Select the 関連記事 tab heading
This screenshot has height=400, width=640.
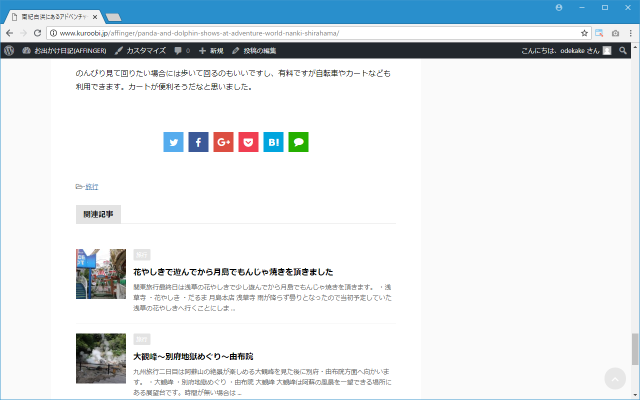coord(98,214)
